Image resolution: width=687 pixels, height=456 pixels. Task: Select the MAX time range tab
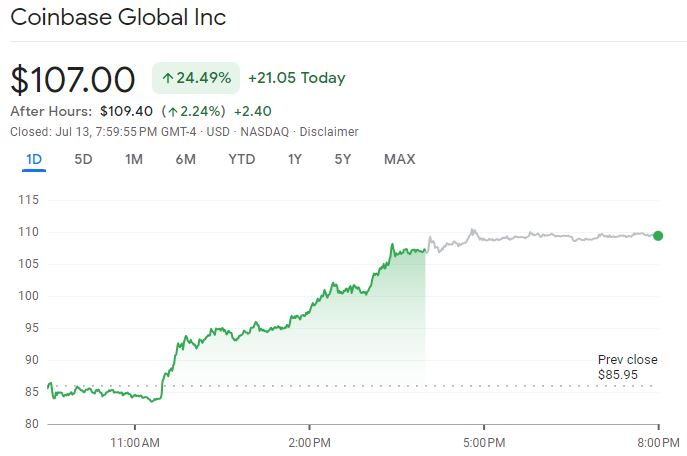click(x=399, y=159)
